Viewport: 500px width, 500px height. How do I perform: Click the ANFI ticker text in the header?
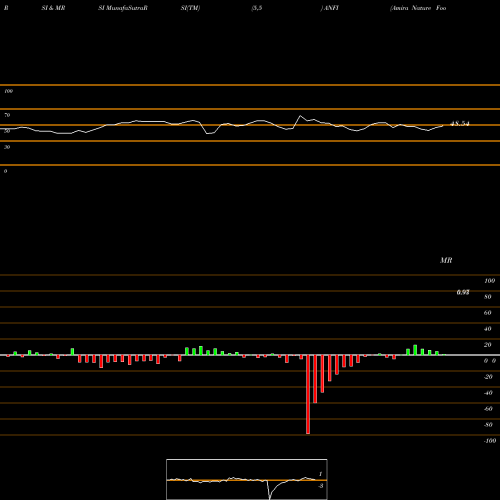(x=330, y=8)
